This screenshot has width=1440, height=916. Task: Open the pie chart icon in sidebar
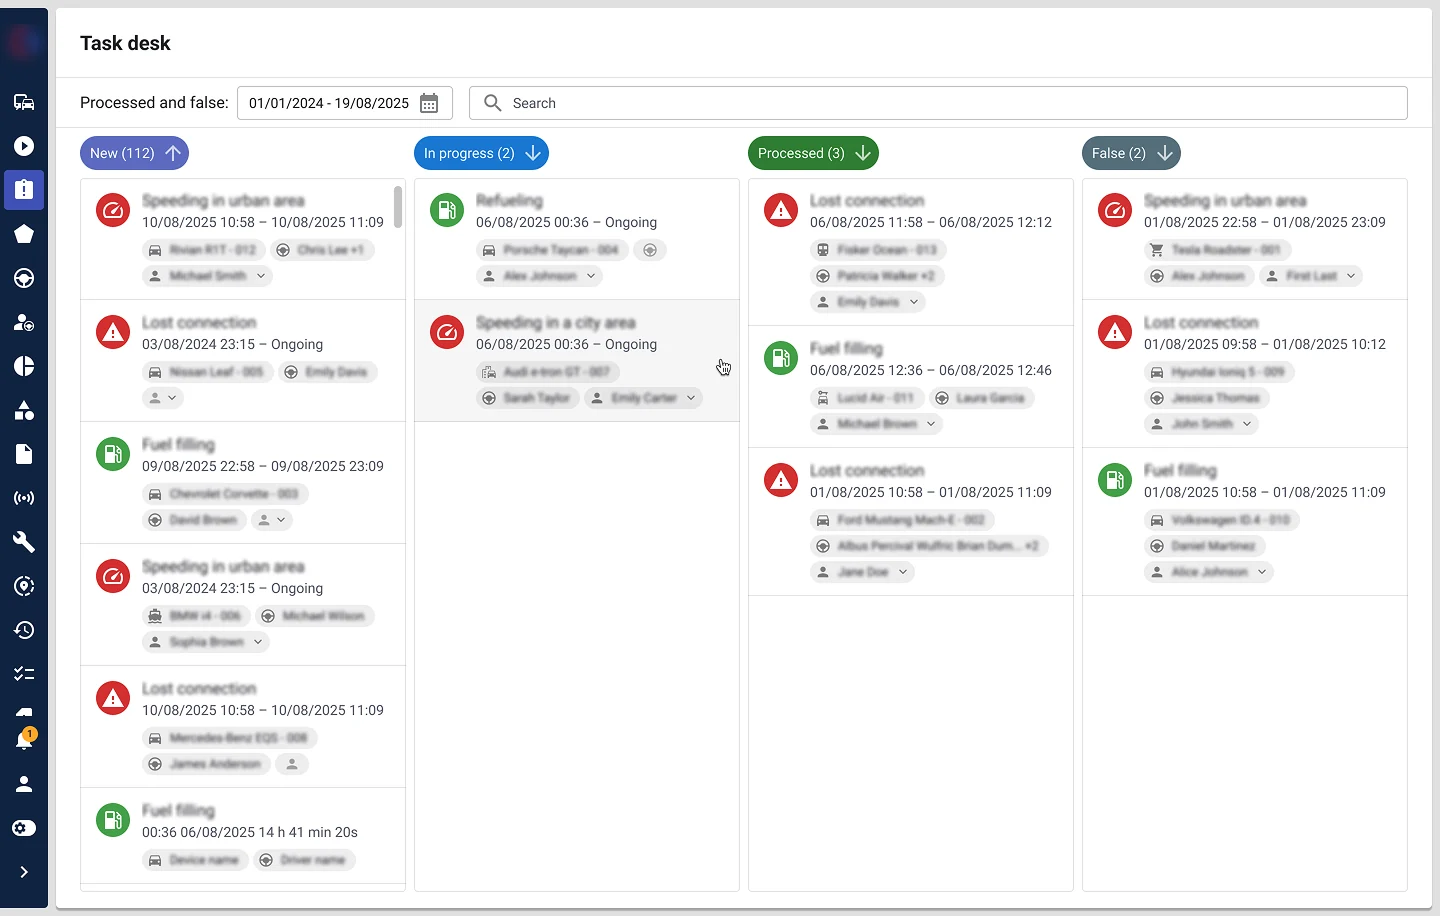[x=24, y=366]
